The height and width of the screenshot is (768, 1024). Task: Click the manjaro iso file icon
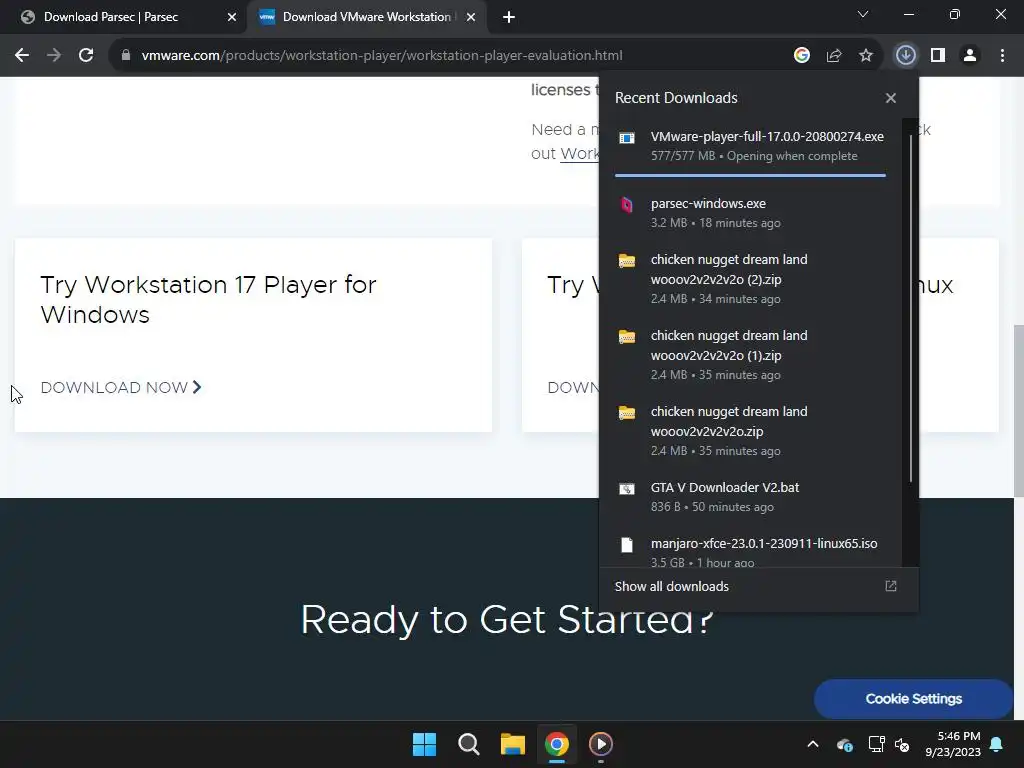tap(626, 545)
